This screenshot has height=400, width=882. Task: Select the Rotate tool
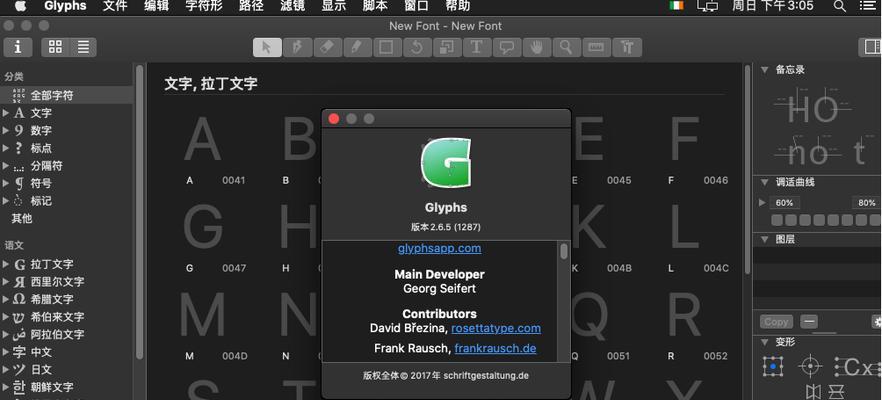tap(416, 47)
